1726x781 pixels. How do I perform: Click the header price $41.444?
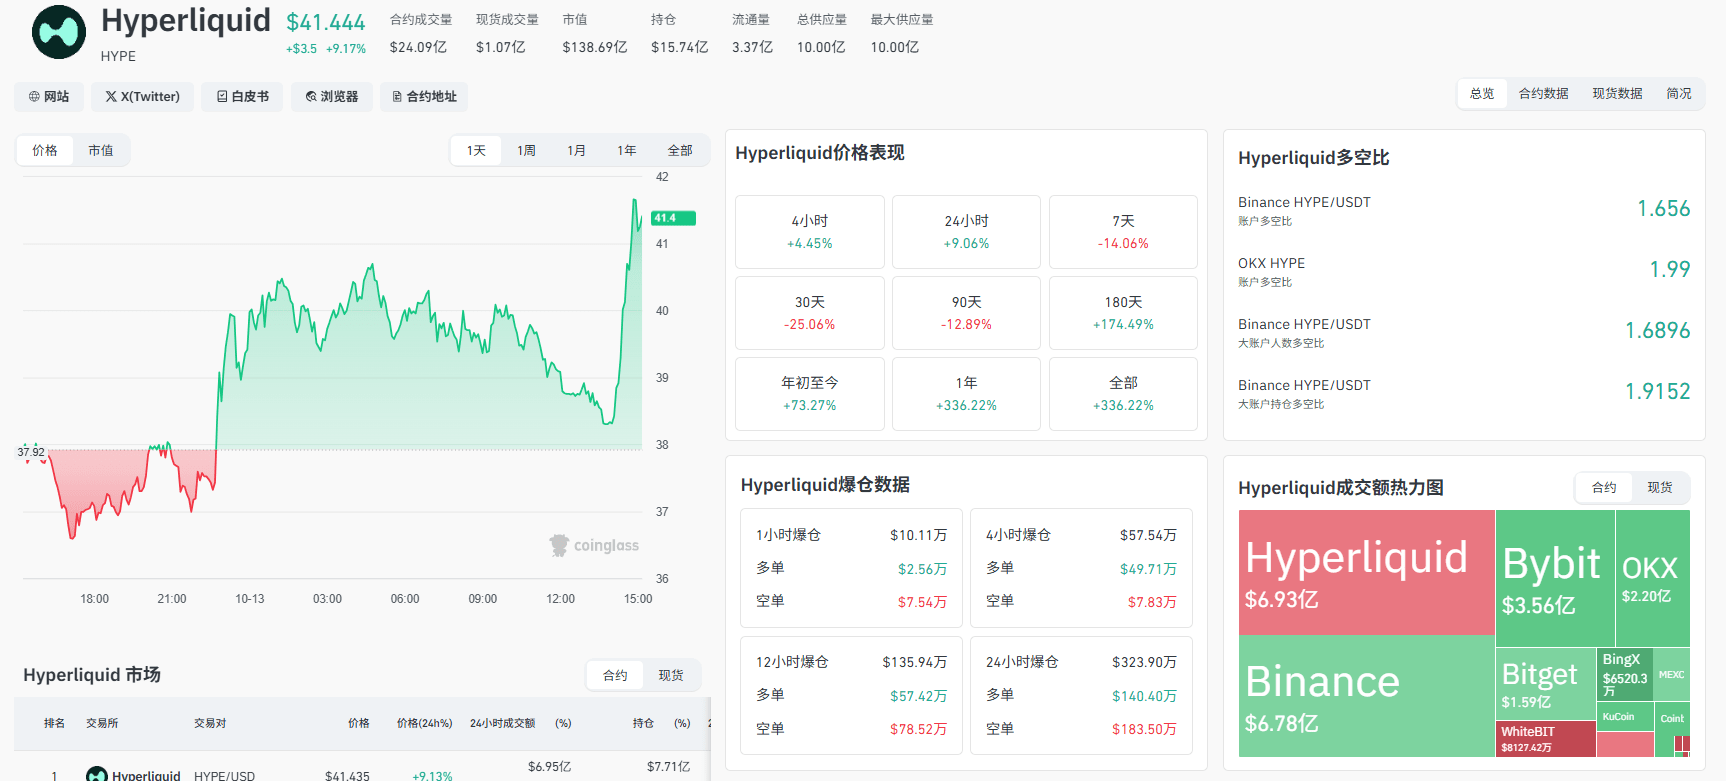326,22
